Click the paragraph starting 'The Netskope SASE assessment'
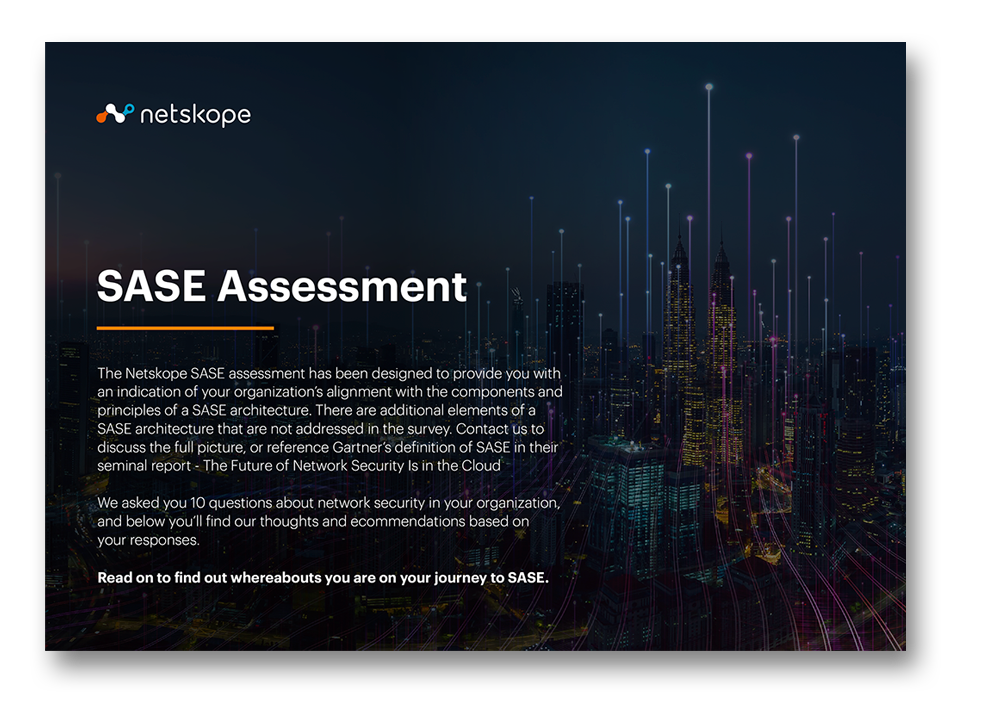1000x707 pixels. click(x=330, y=419)
